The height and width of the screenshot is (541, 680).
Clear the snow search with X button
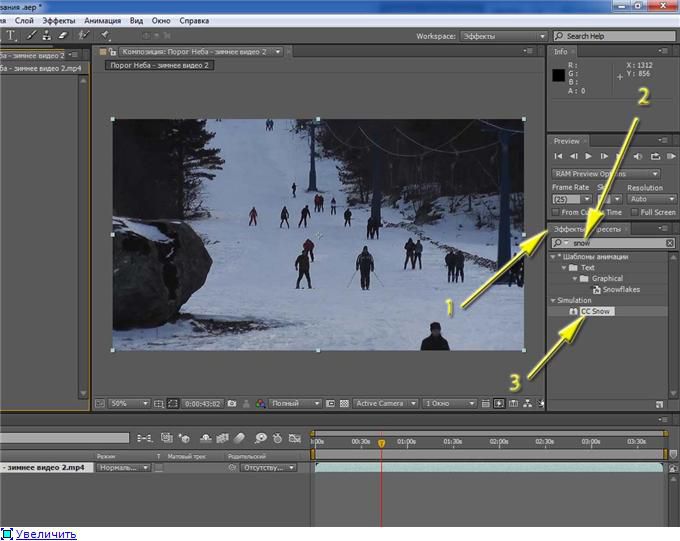(670, 243)
